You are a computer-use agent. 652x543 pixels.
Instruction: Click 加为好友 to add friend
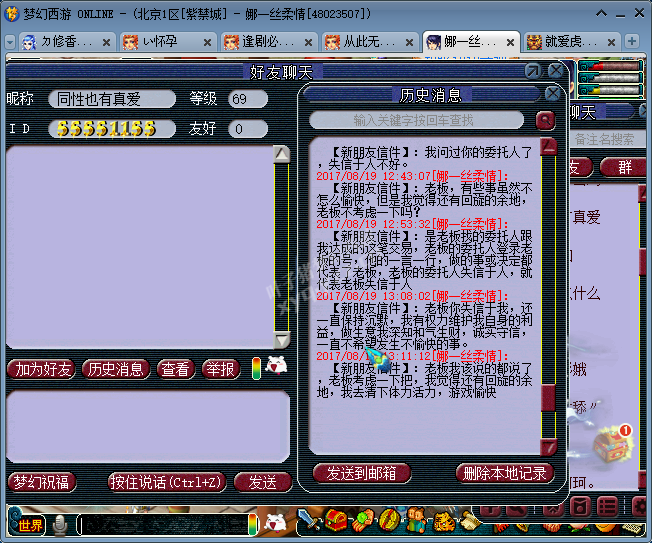coord(42,370)
